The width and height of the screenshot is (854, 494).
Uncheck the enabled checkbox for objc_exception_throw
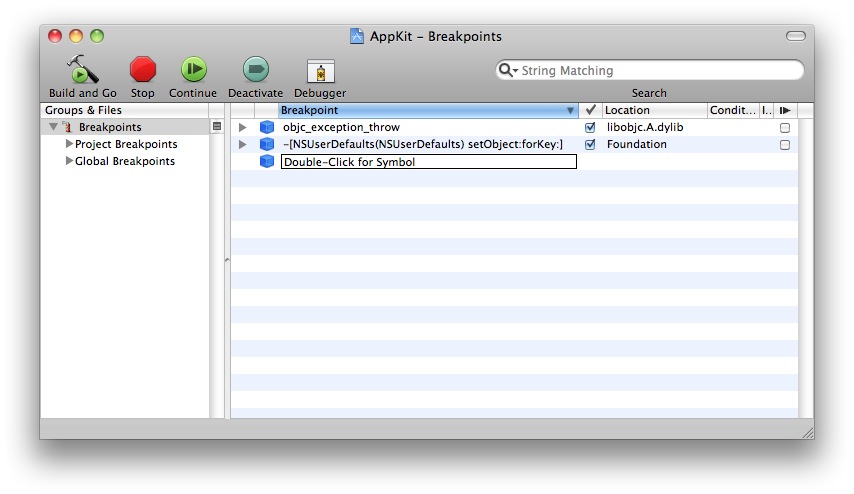point(590,127)
